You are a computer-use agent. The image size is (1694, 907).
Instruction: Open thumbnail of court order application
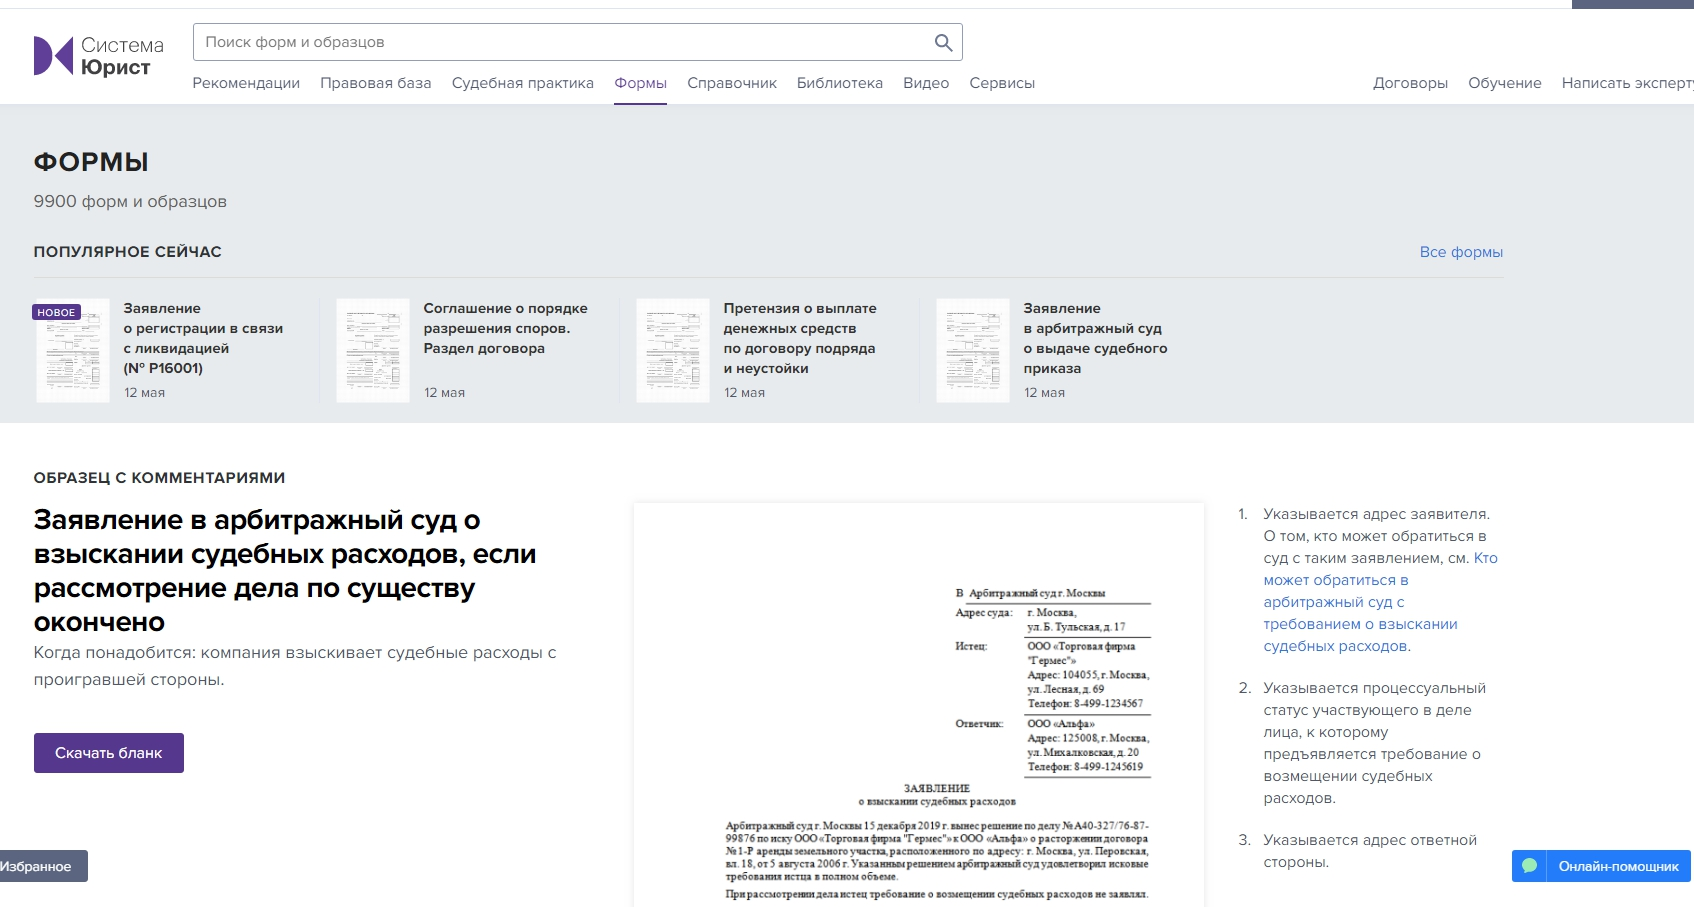(973, 350)
